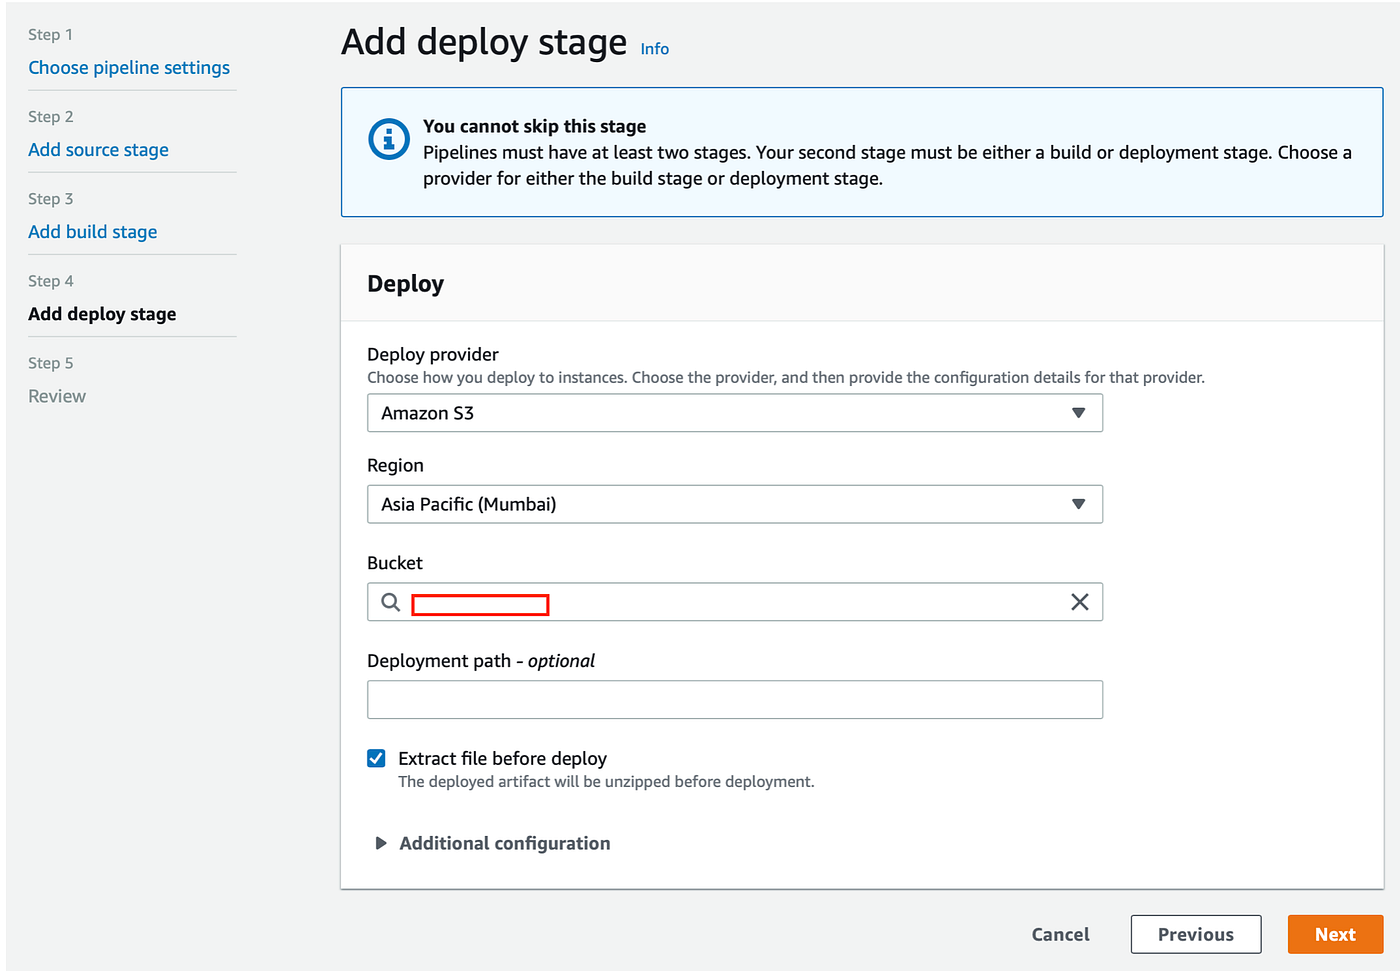The image size is (1400, 971).
Task: Click the disclosure triangle beside Additional configuration
Action: point(380,843)
